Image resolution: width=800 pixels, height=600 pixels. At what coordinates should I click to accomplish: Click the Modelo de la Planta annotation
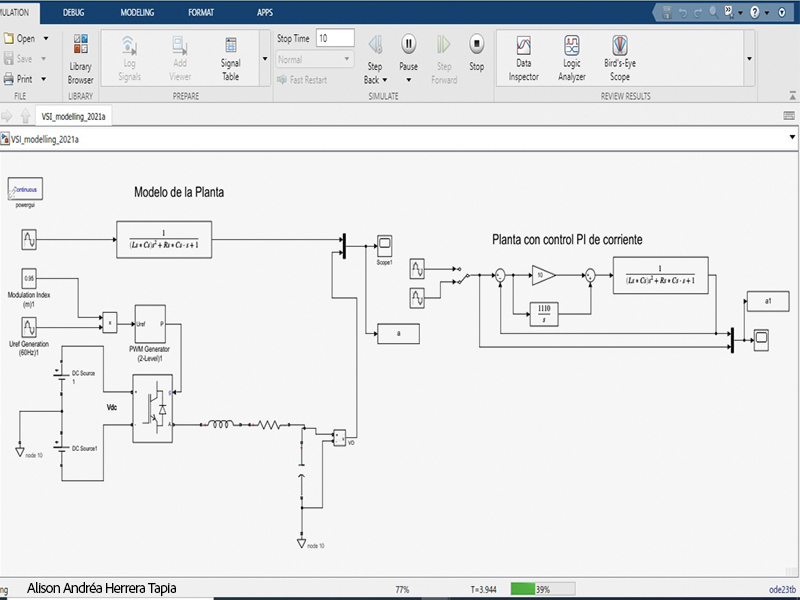coord(179,192)
